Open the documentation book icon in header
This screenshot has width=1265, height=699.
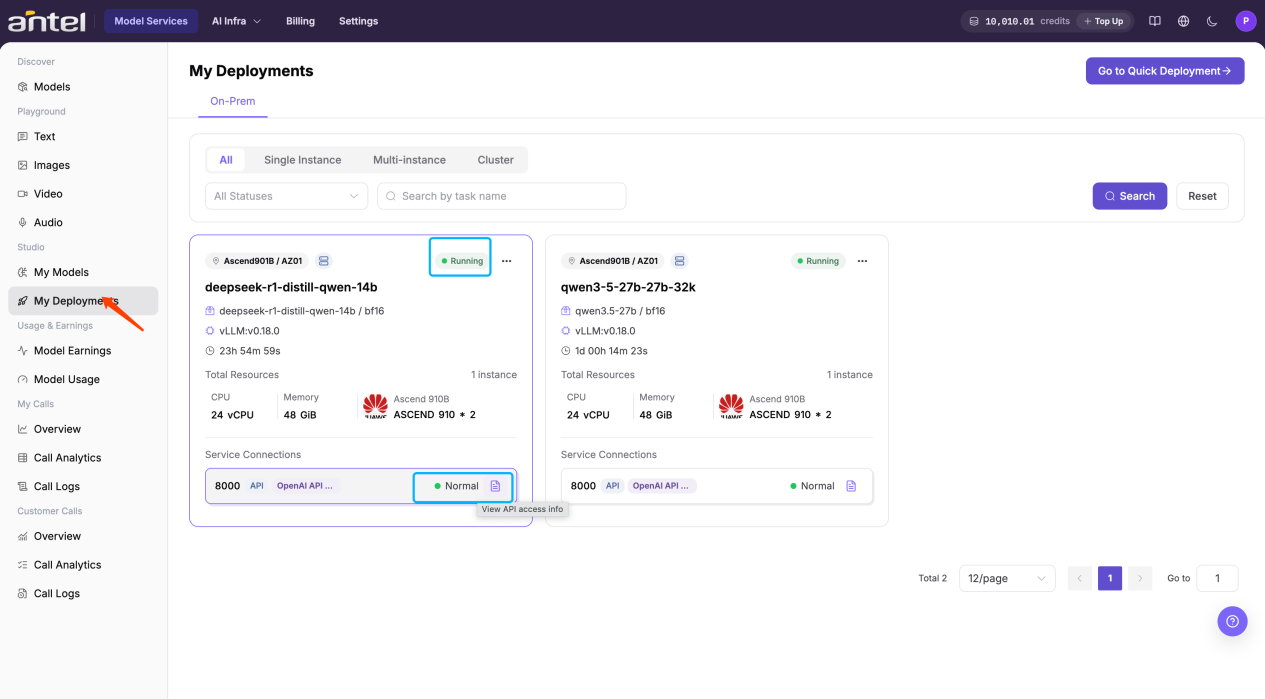[x=1155, y=21]
